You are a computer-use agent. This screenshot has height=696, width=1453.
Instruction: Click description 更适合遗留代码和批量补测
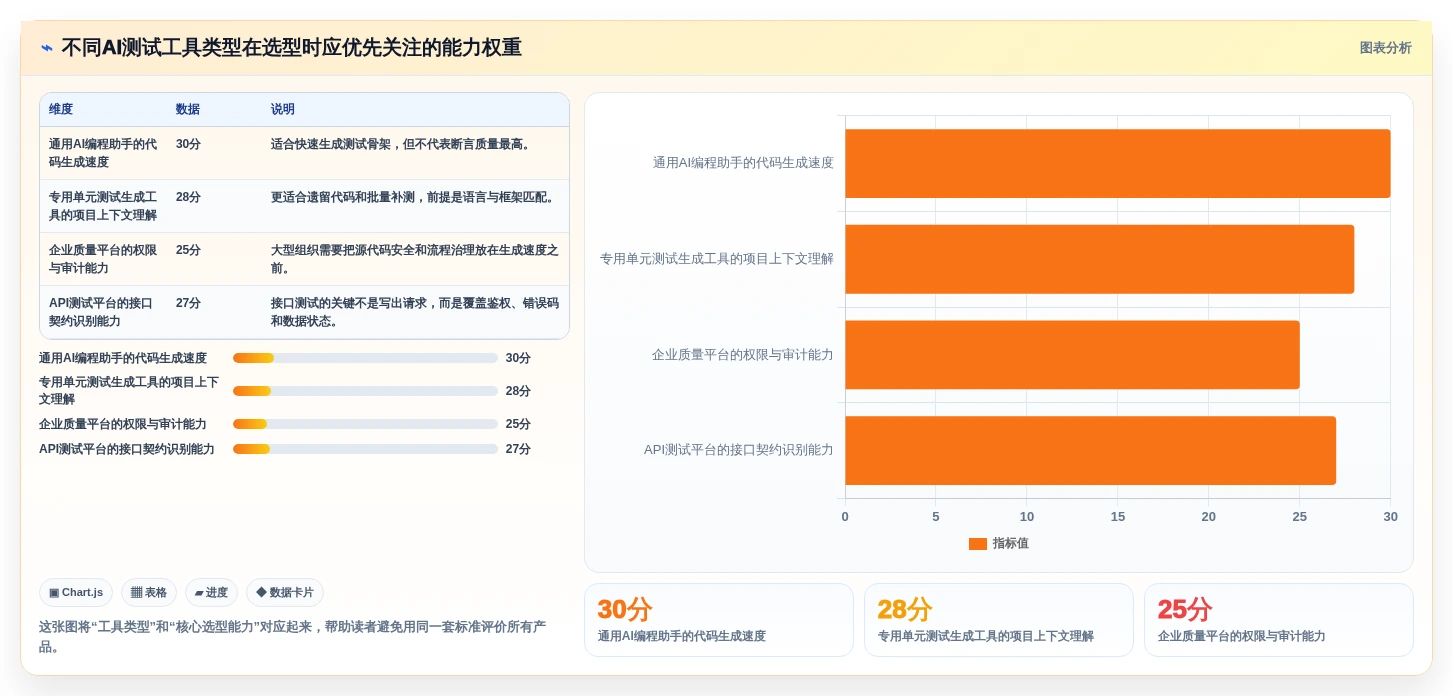414,197
